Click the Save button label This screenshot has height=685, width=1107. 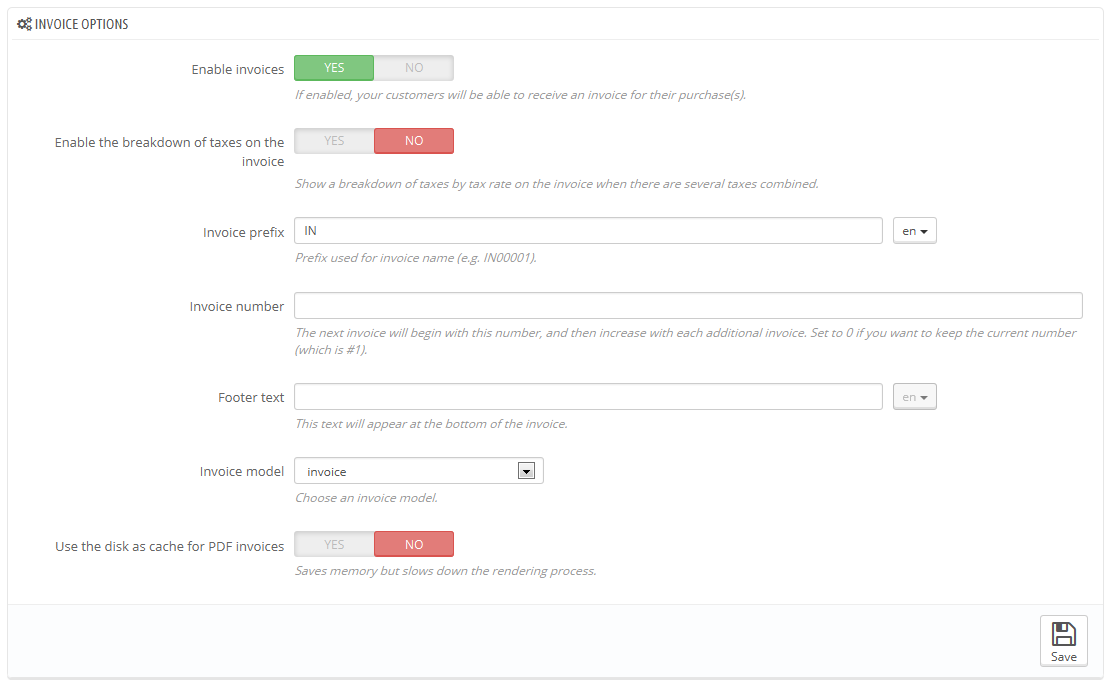pos(1063,657)
